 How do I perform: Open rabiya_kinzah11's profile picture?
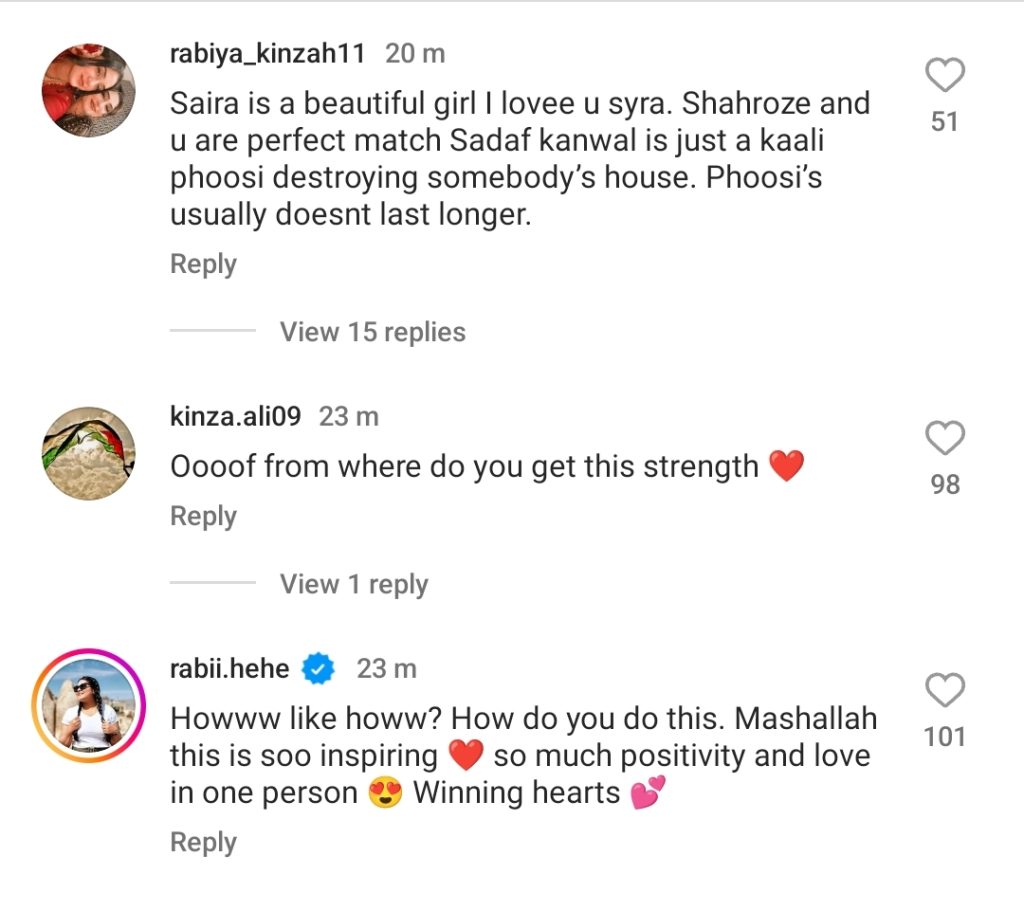tap(88, 90)
